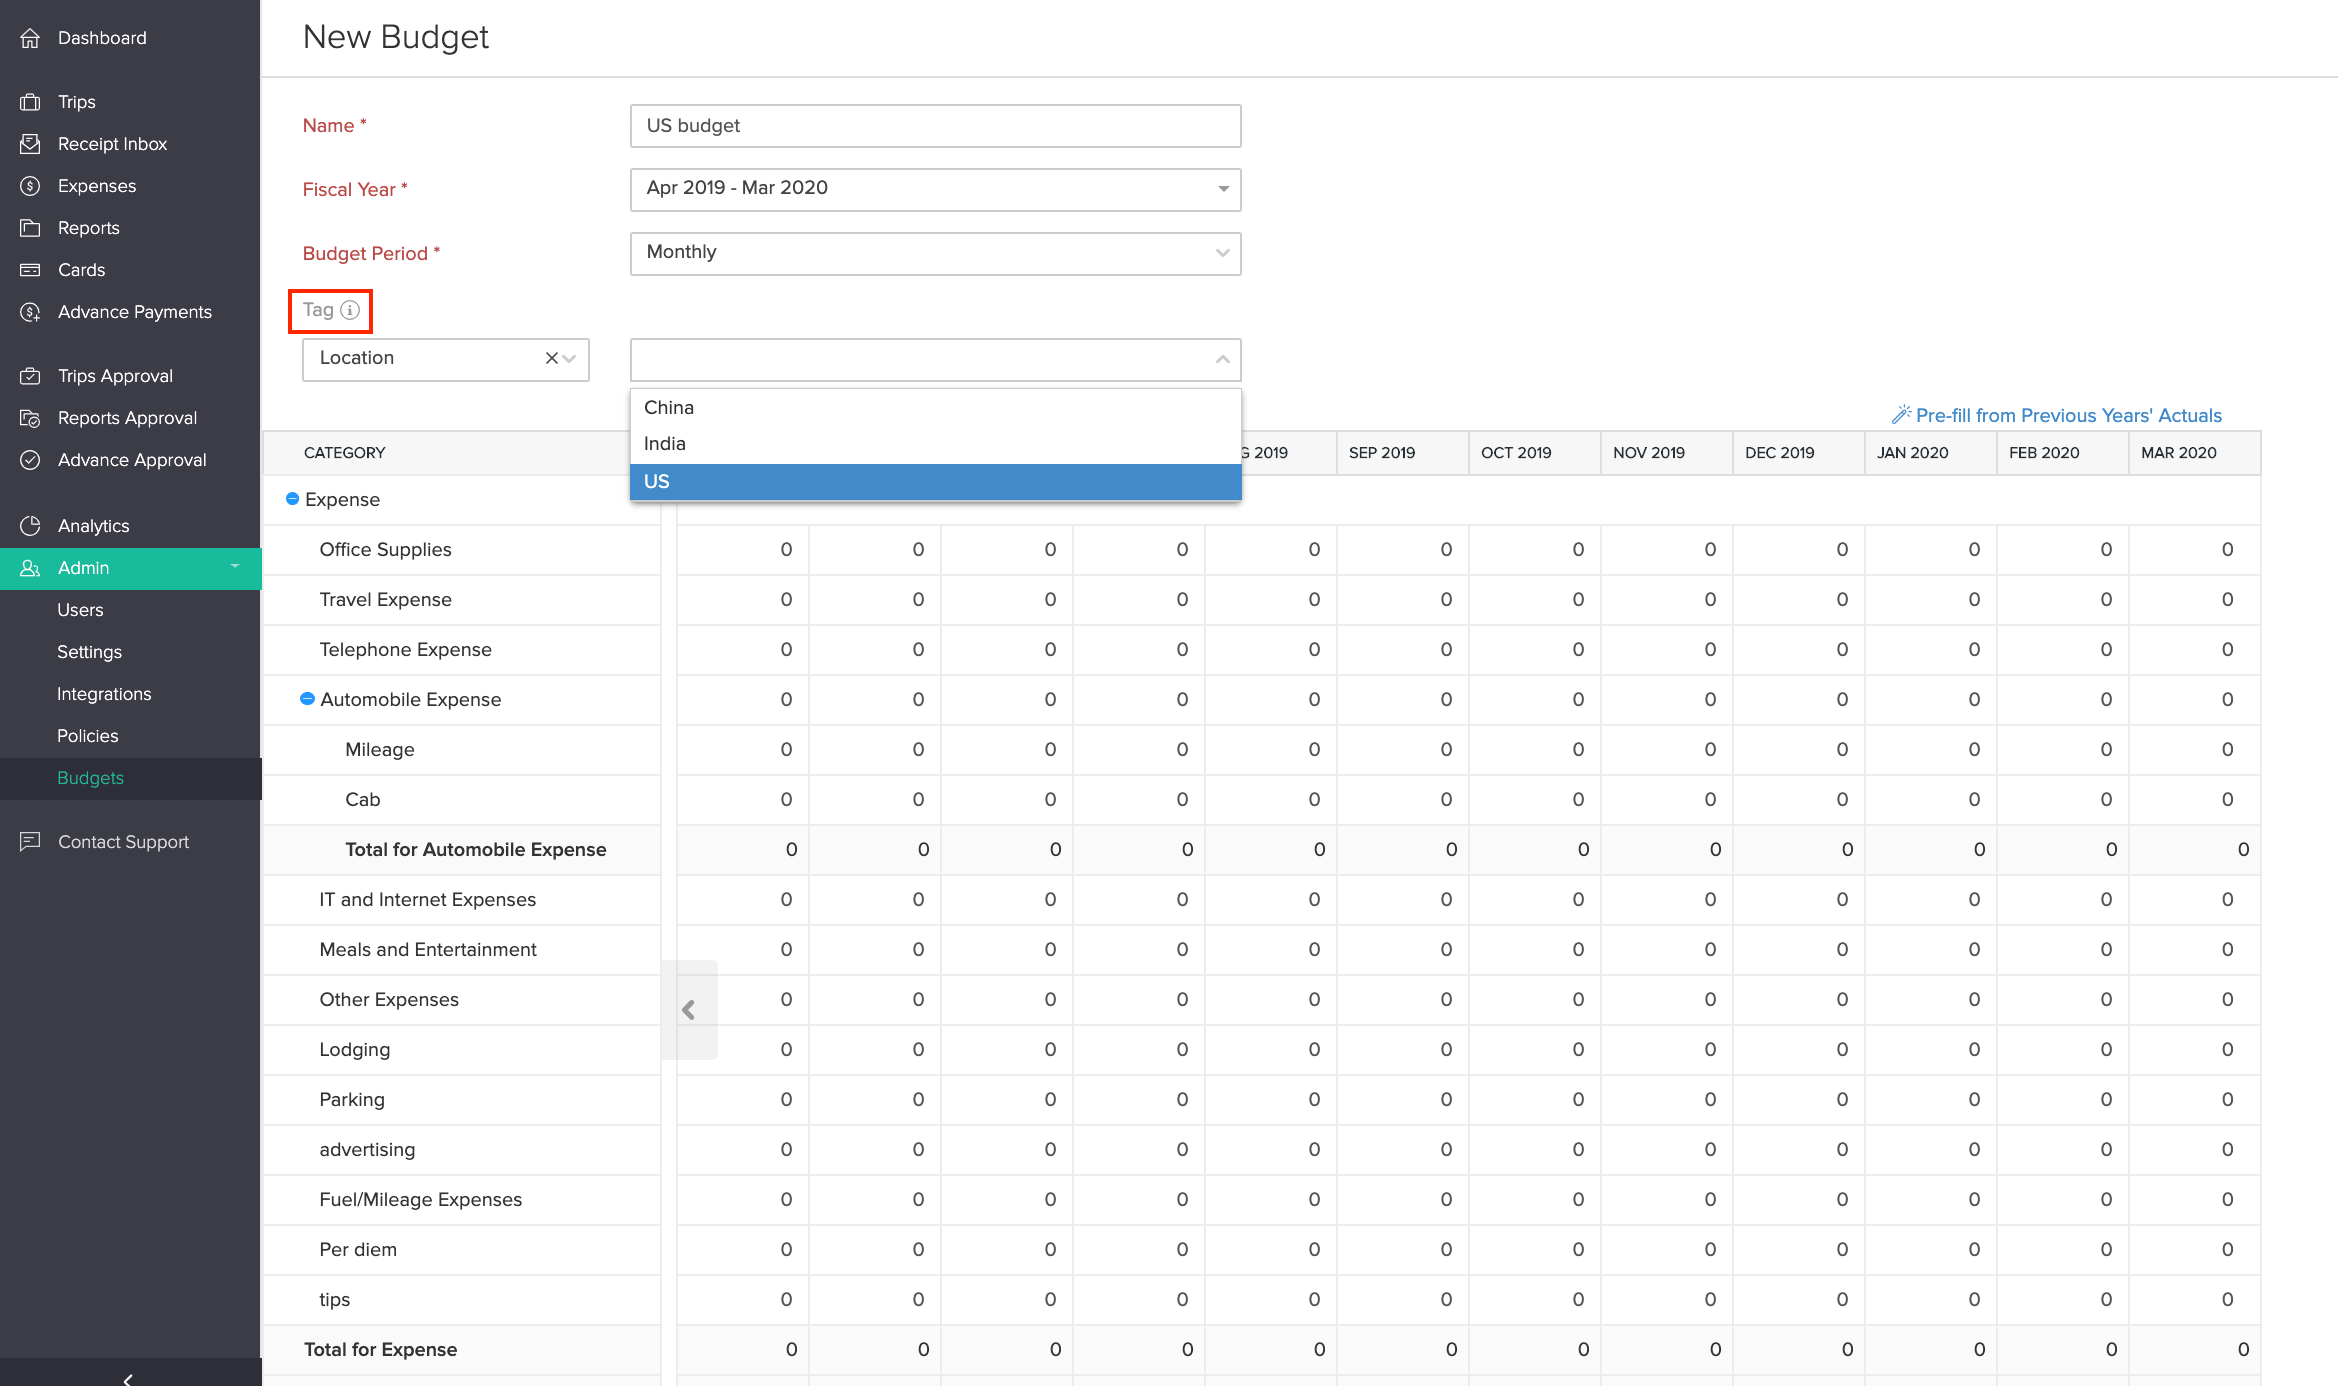Image resolution: width=2338 pixels, height=1386 pixels.
Task: Collapse the Expense category group
Action: click(292, 499)
